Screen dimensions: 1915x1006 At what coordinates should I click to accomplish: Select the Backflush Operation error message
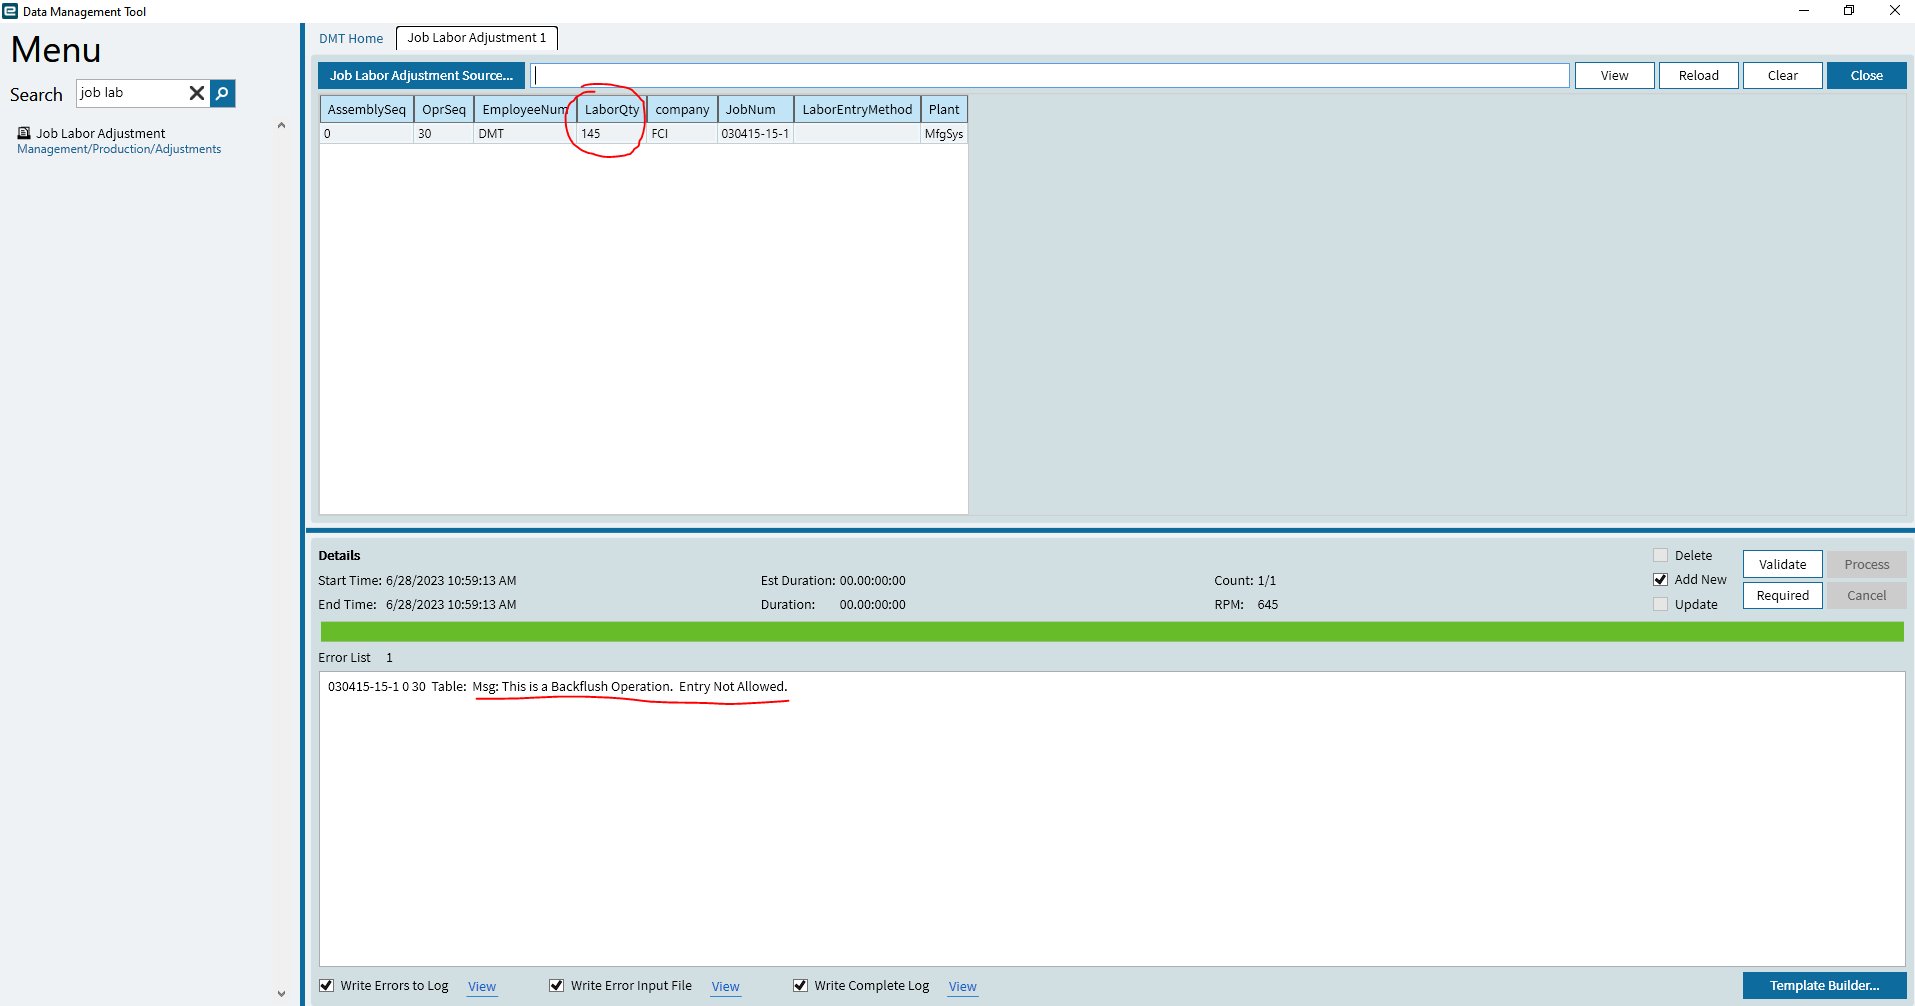point(558,687)
